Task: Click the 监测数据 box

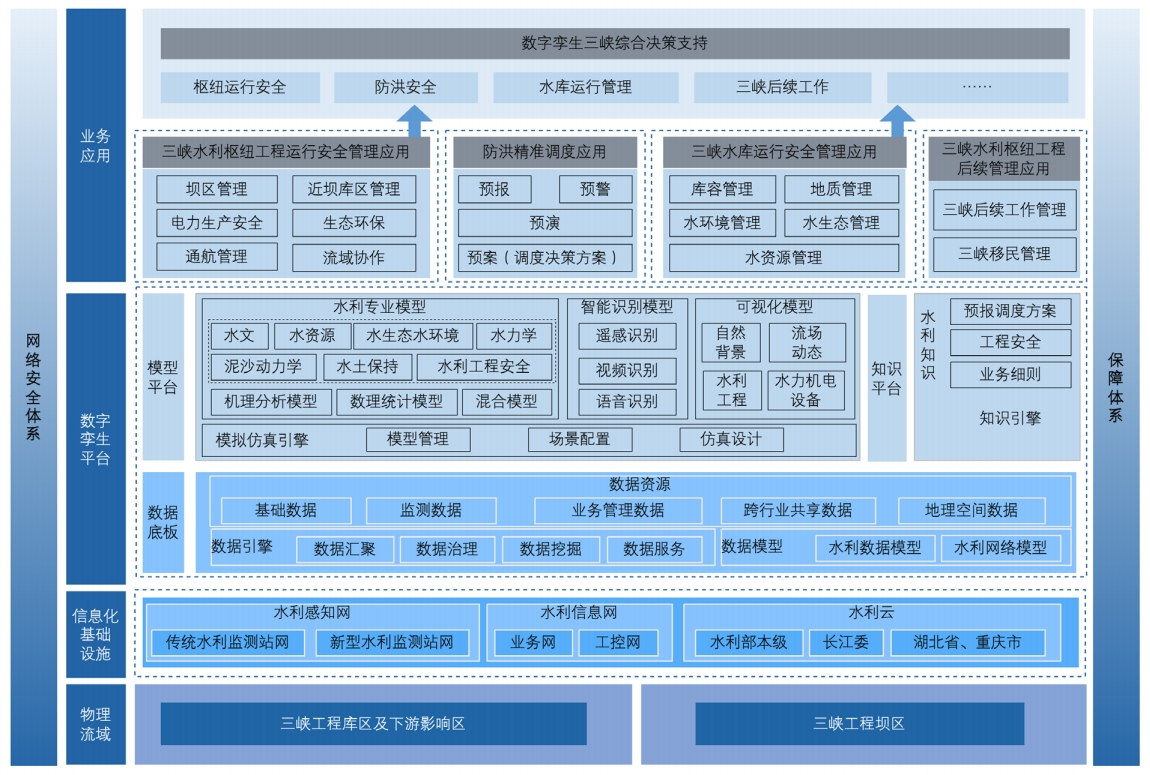Action: point(431,510)
